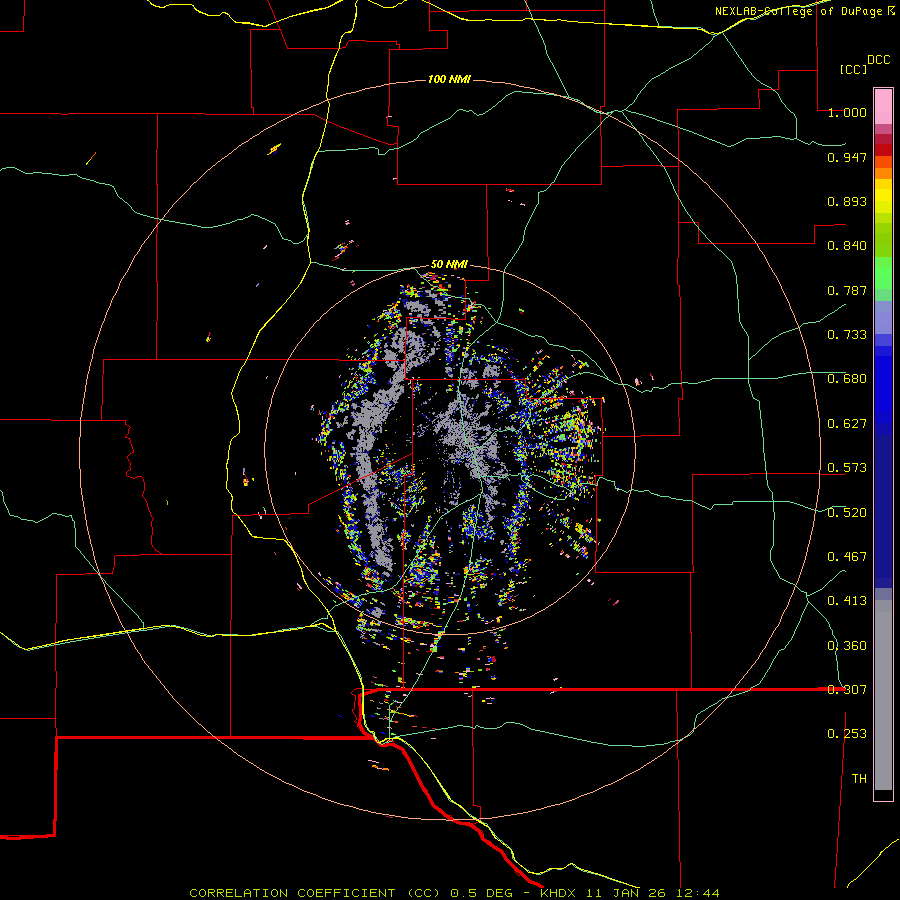The width and height of the screenshot is (900, 900).
Task: Select the 0.520 legend value
Action: pyautogui.click(x=847, y=513)
